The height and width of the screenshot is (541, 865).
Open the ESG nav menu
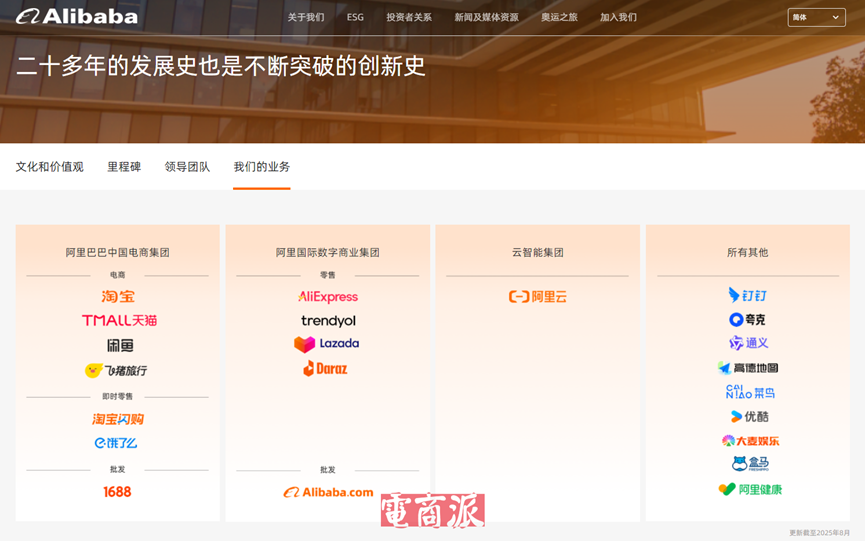[355, 17]
